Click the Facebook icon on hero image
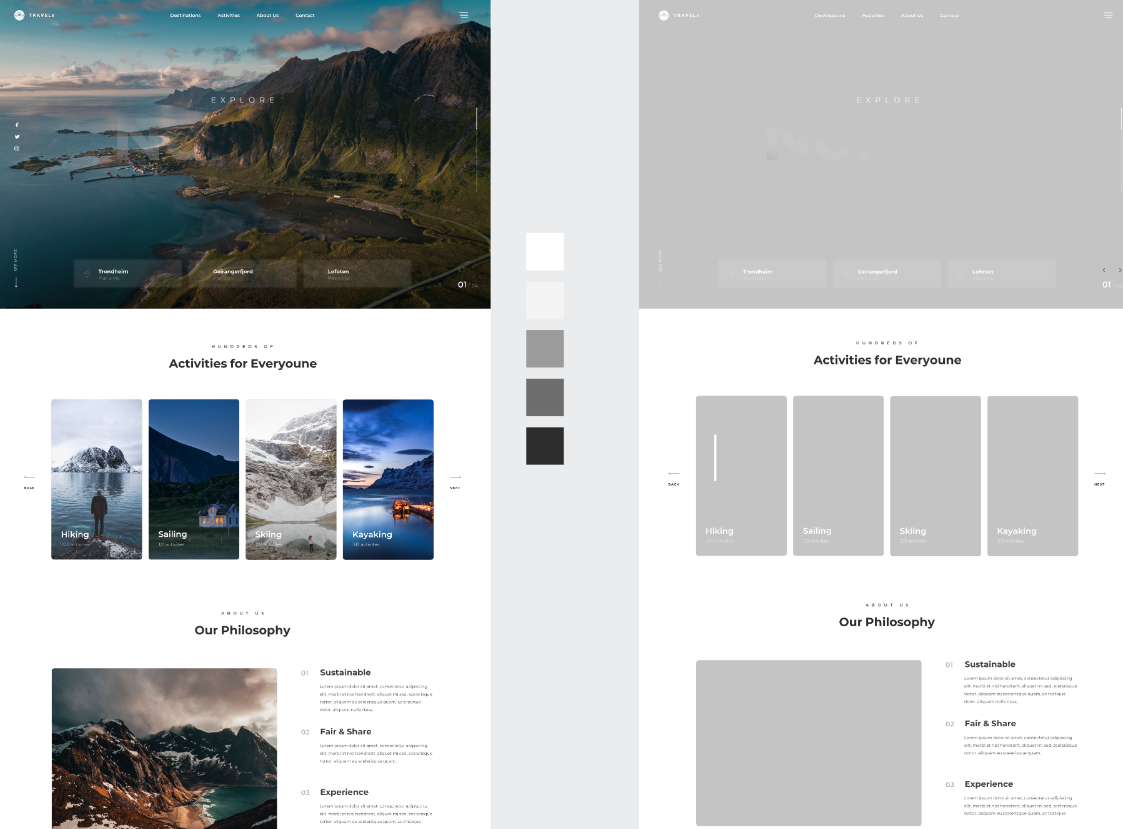Viewport: 1123px width, 829px height. tap(17, 125)
